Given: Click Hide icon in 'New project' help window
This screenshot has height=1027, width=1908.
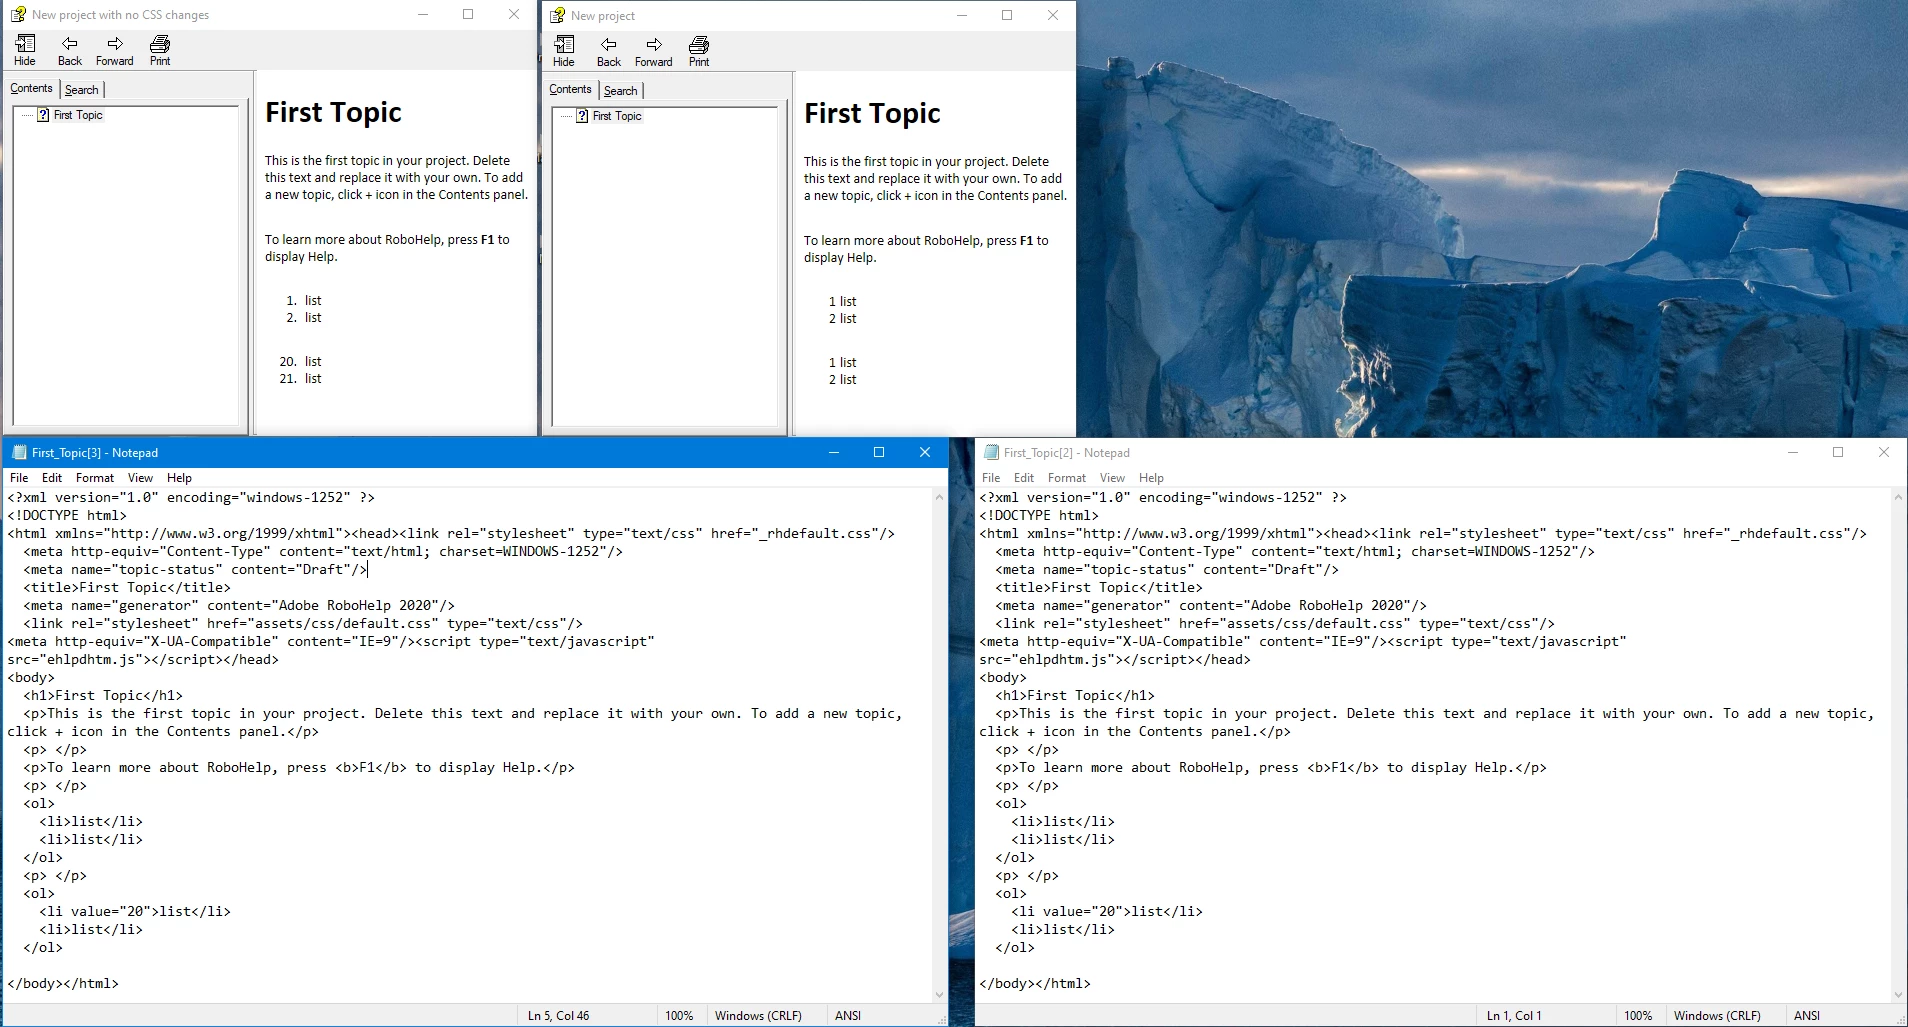Looking at the screenshot, I should click(x=564, y=45).
